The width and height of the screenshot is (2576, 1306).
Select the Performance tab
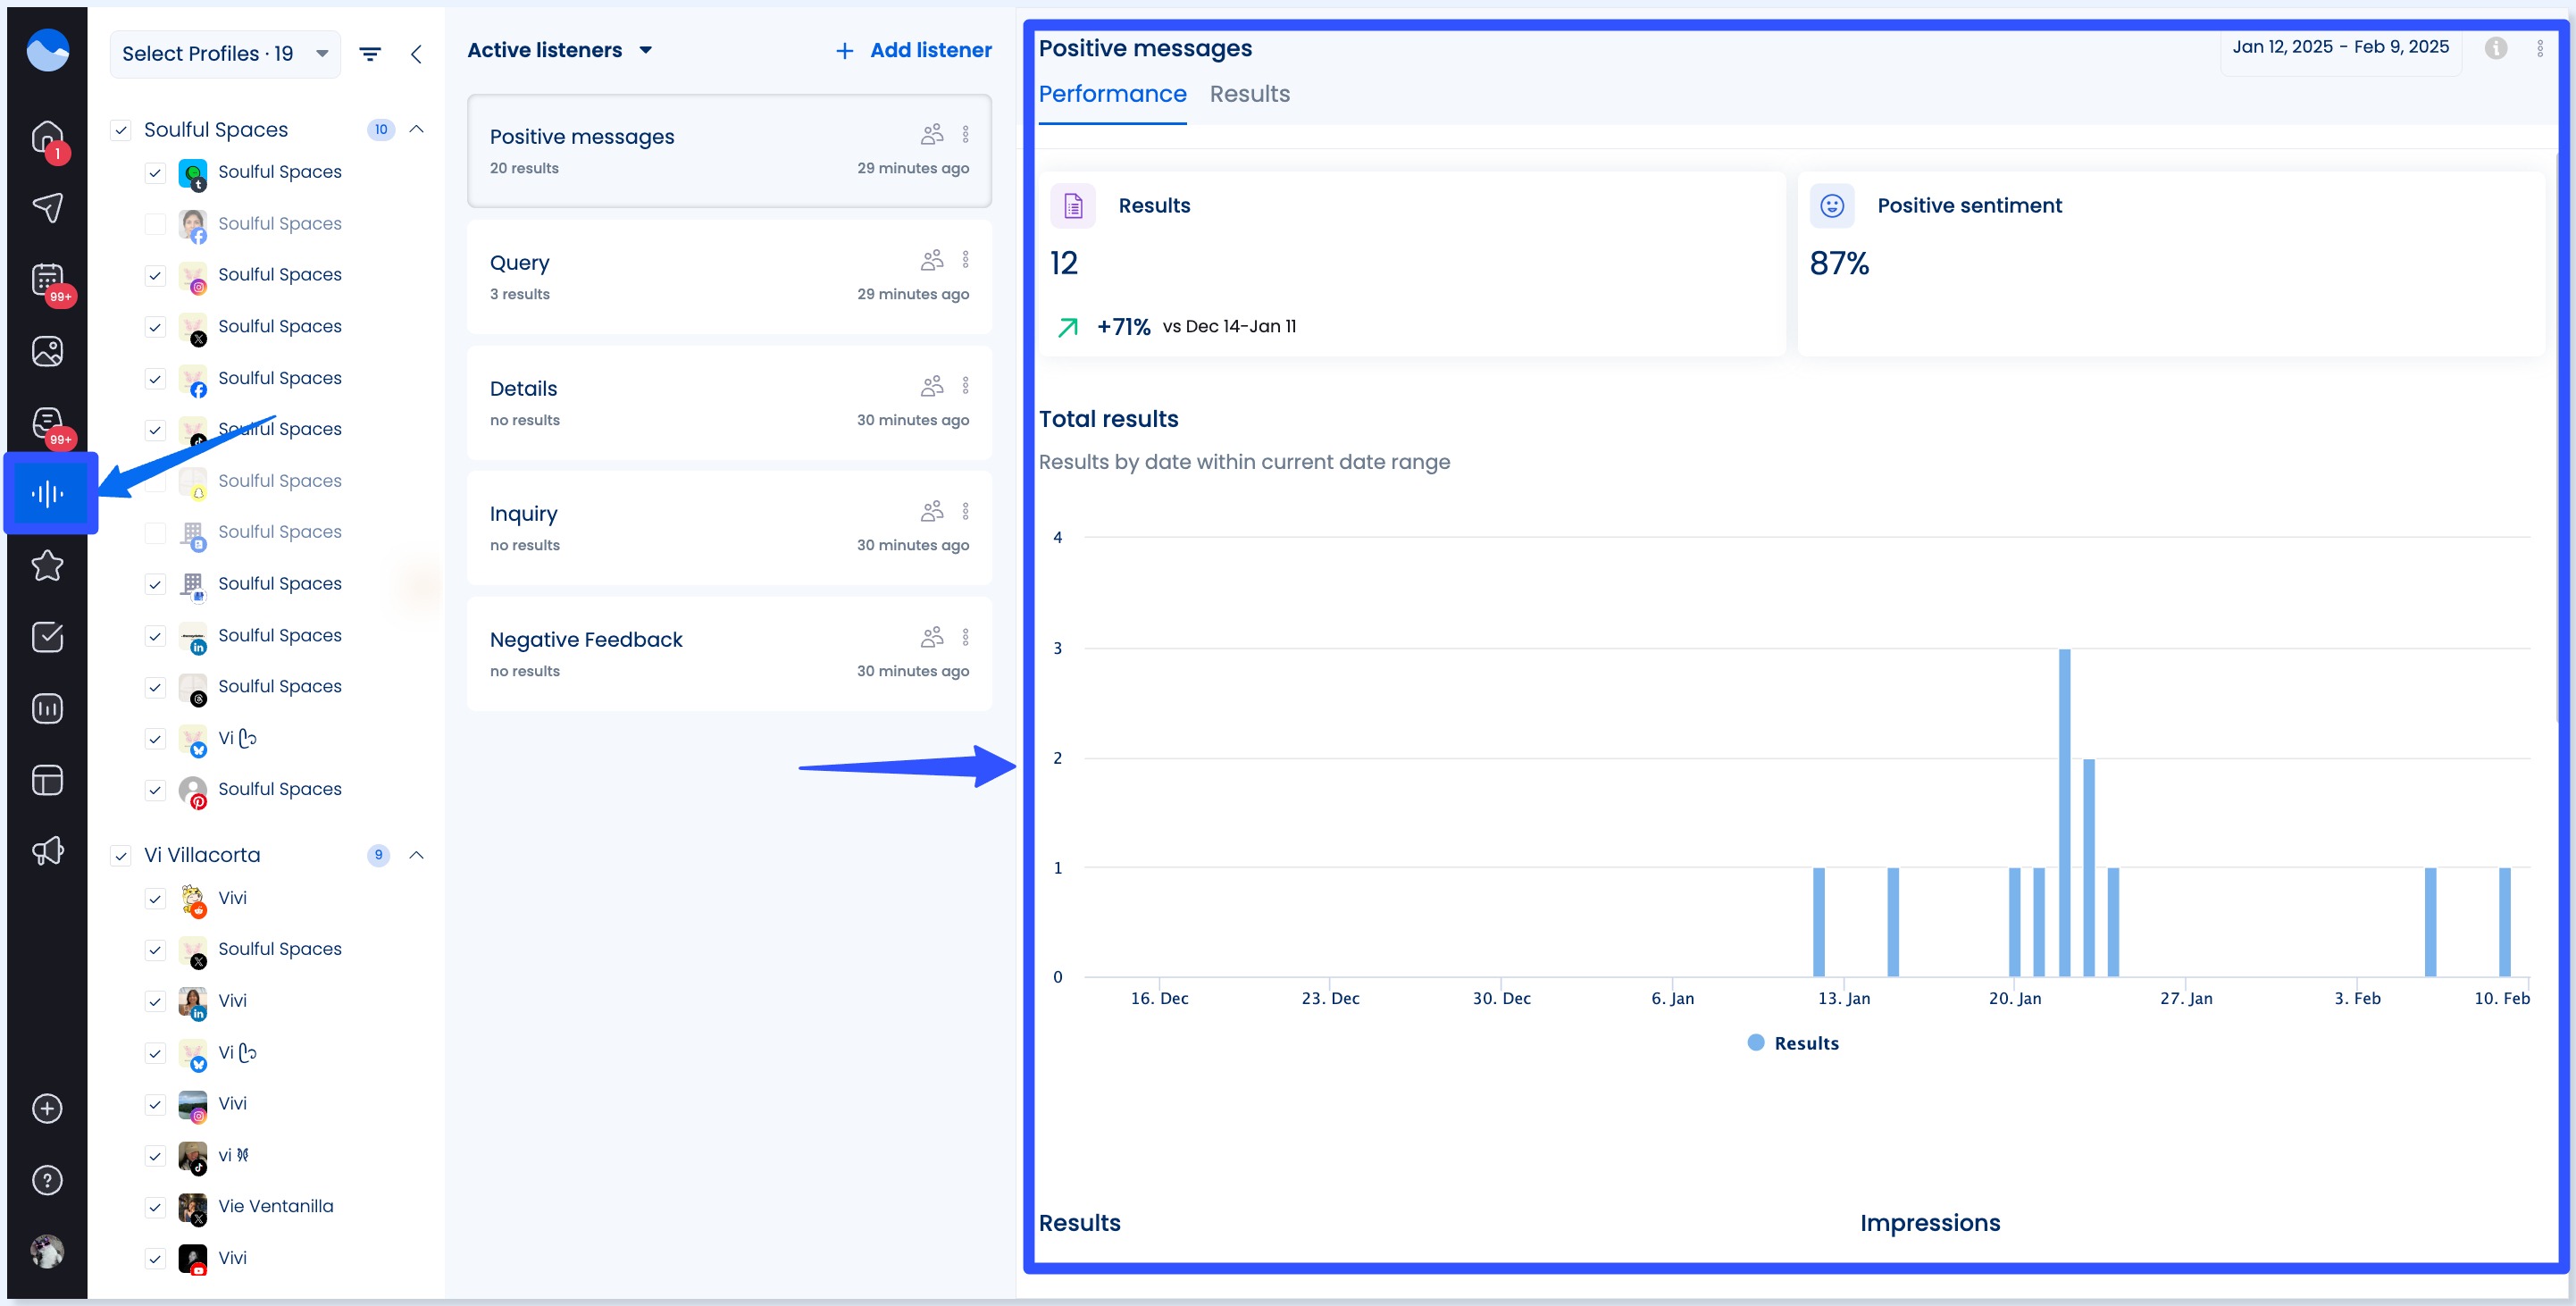click(1113, 94)
